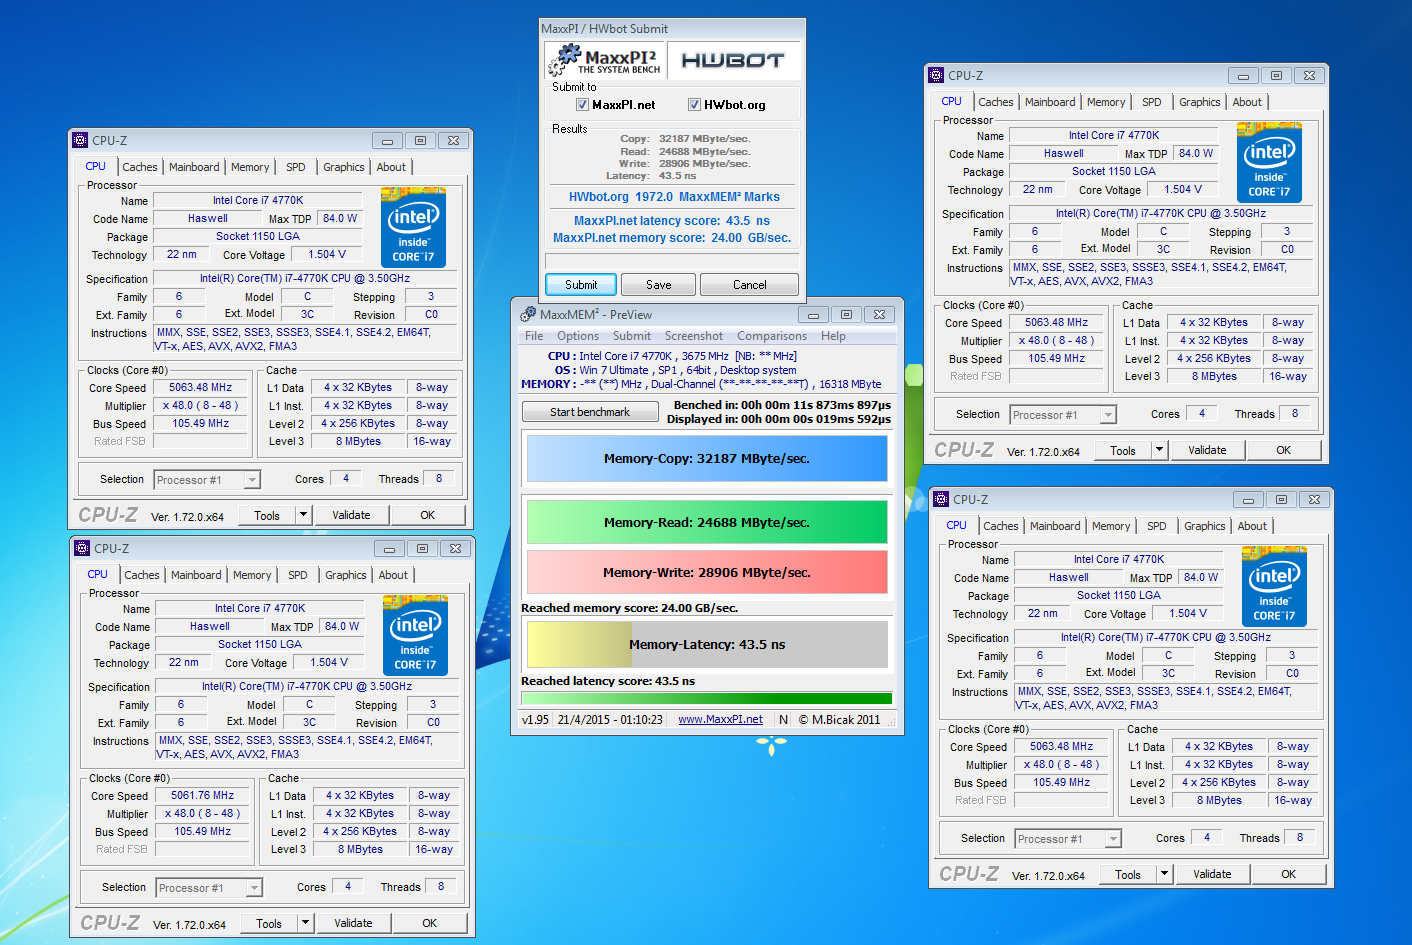Switch to About tab in upper-right CPU-Z
1412x945 pixels.
[1247, 102]
